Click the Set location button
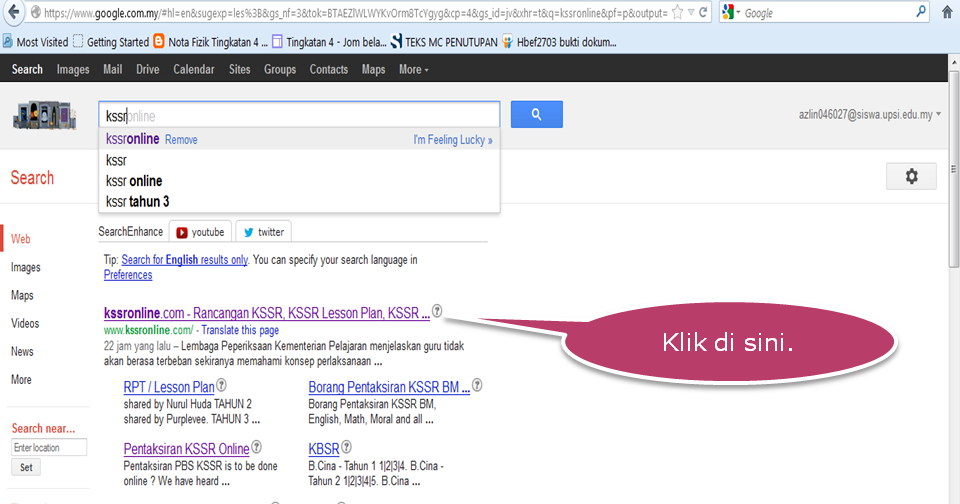Screen dimensions: 960x504 pyautogui.click(x=26, y=467)
